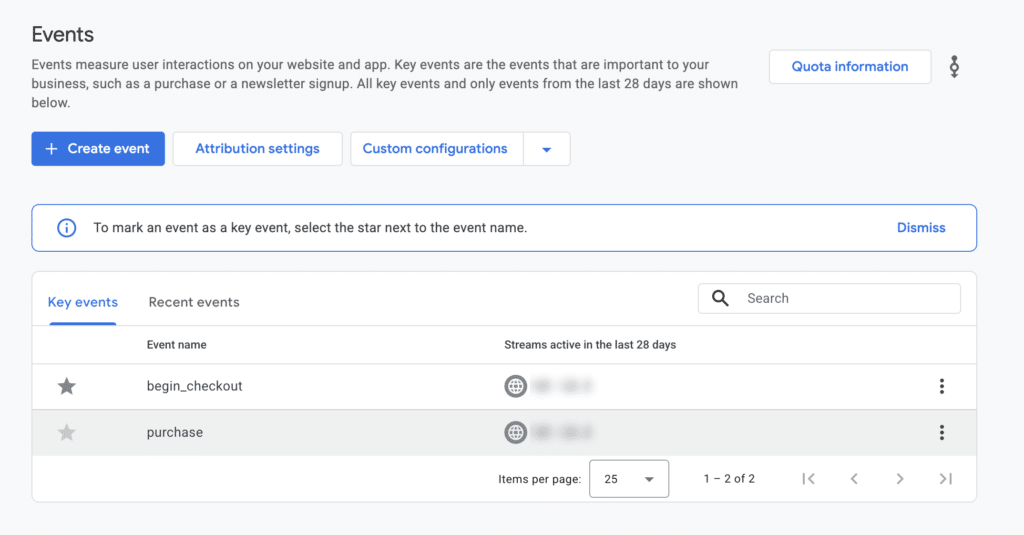The height and width of the screenshot is (535, 1024).
Task: Click the Events page heading
Action: (x=63, y=35)
